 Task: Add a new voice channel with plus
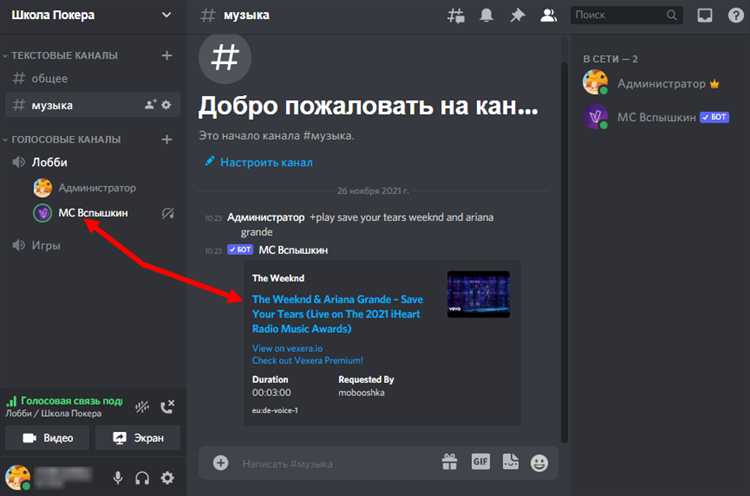click(166, 139)
